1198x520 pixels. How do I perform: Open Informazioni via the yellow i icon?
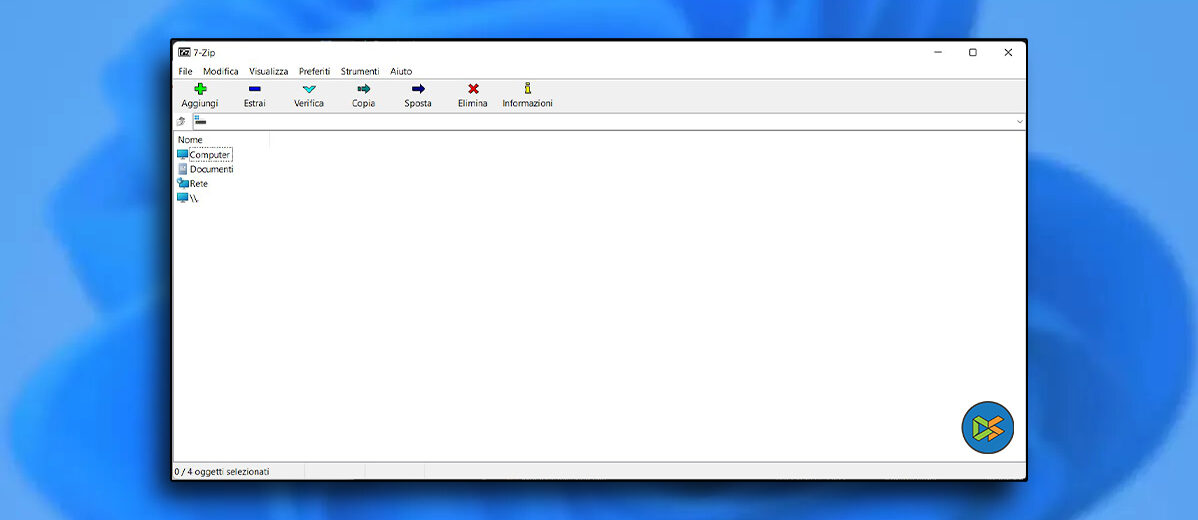coord(527,88)
